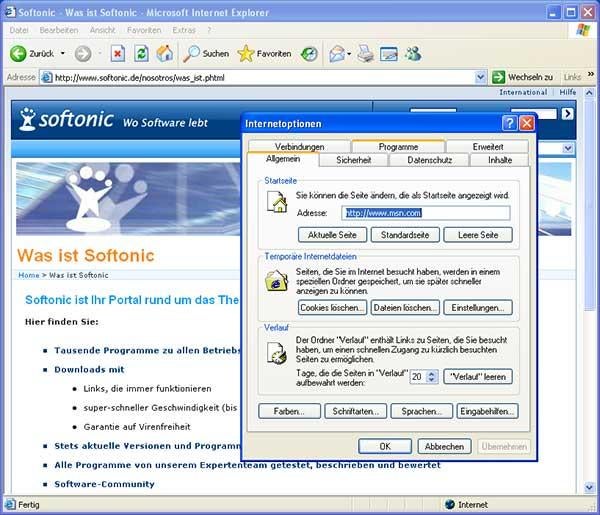Click the Internet zone globe in status bar
This screenshot has height=515, width=600.
450,504
